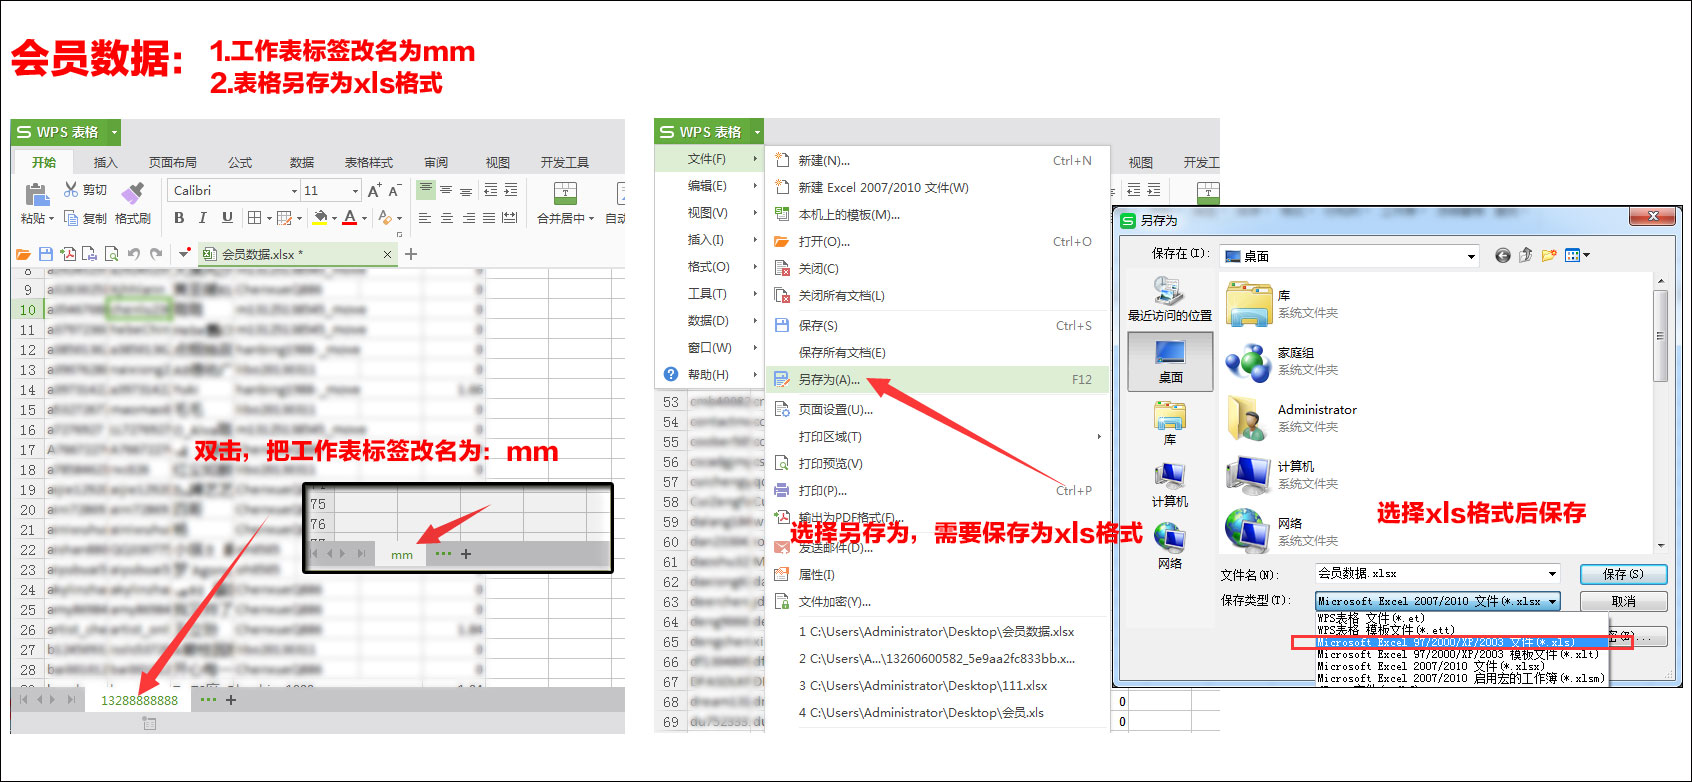Expand the 合并居中 dropdown arrow

pyautogui.click(x=591, y=219)
